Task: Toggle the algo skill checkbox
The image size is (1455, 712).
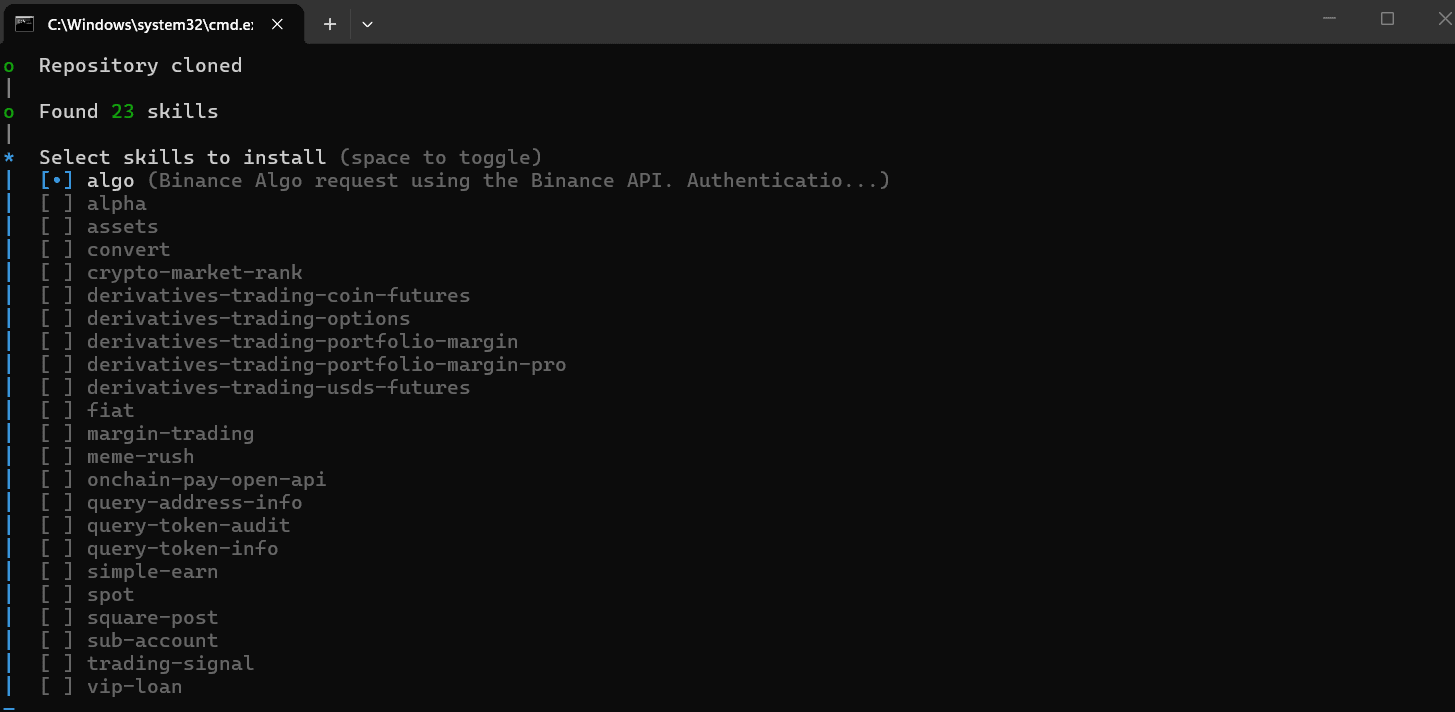Action: click(57, 181)
